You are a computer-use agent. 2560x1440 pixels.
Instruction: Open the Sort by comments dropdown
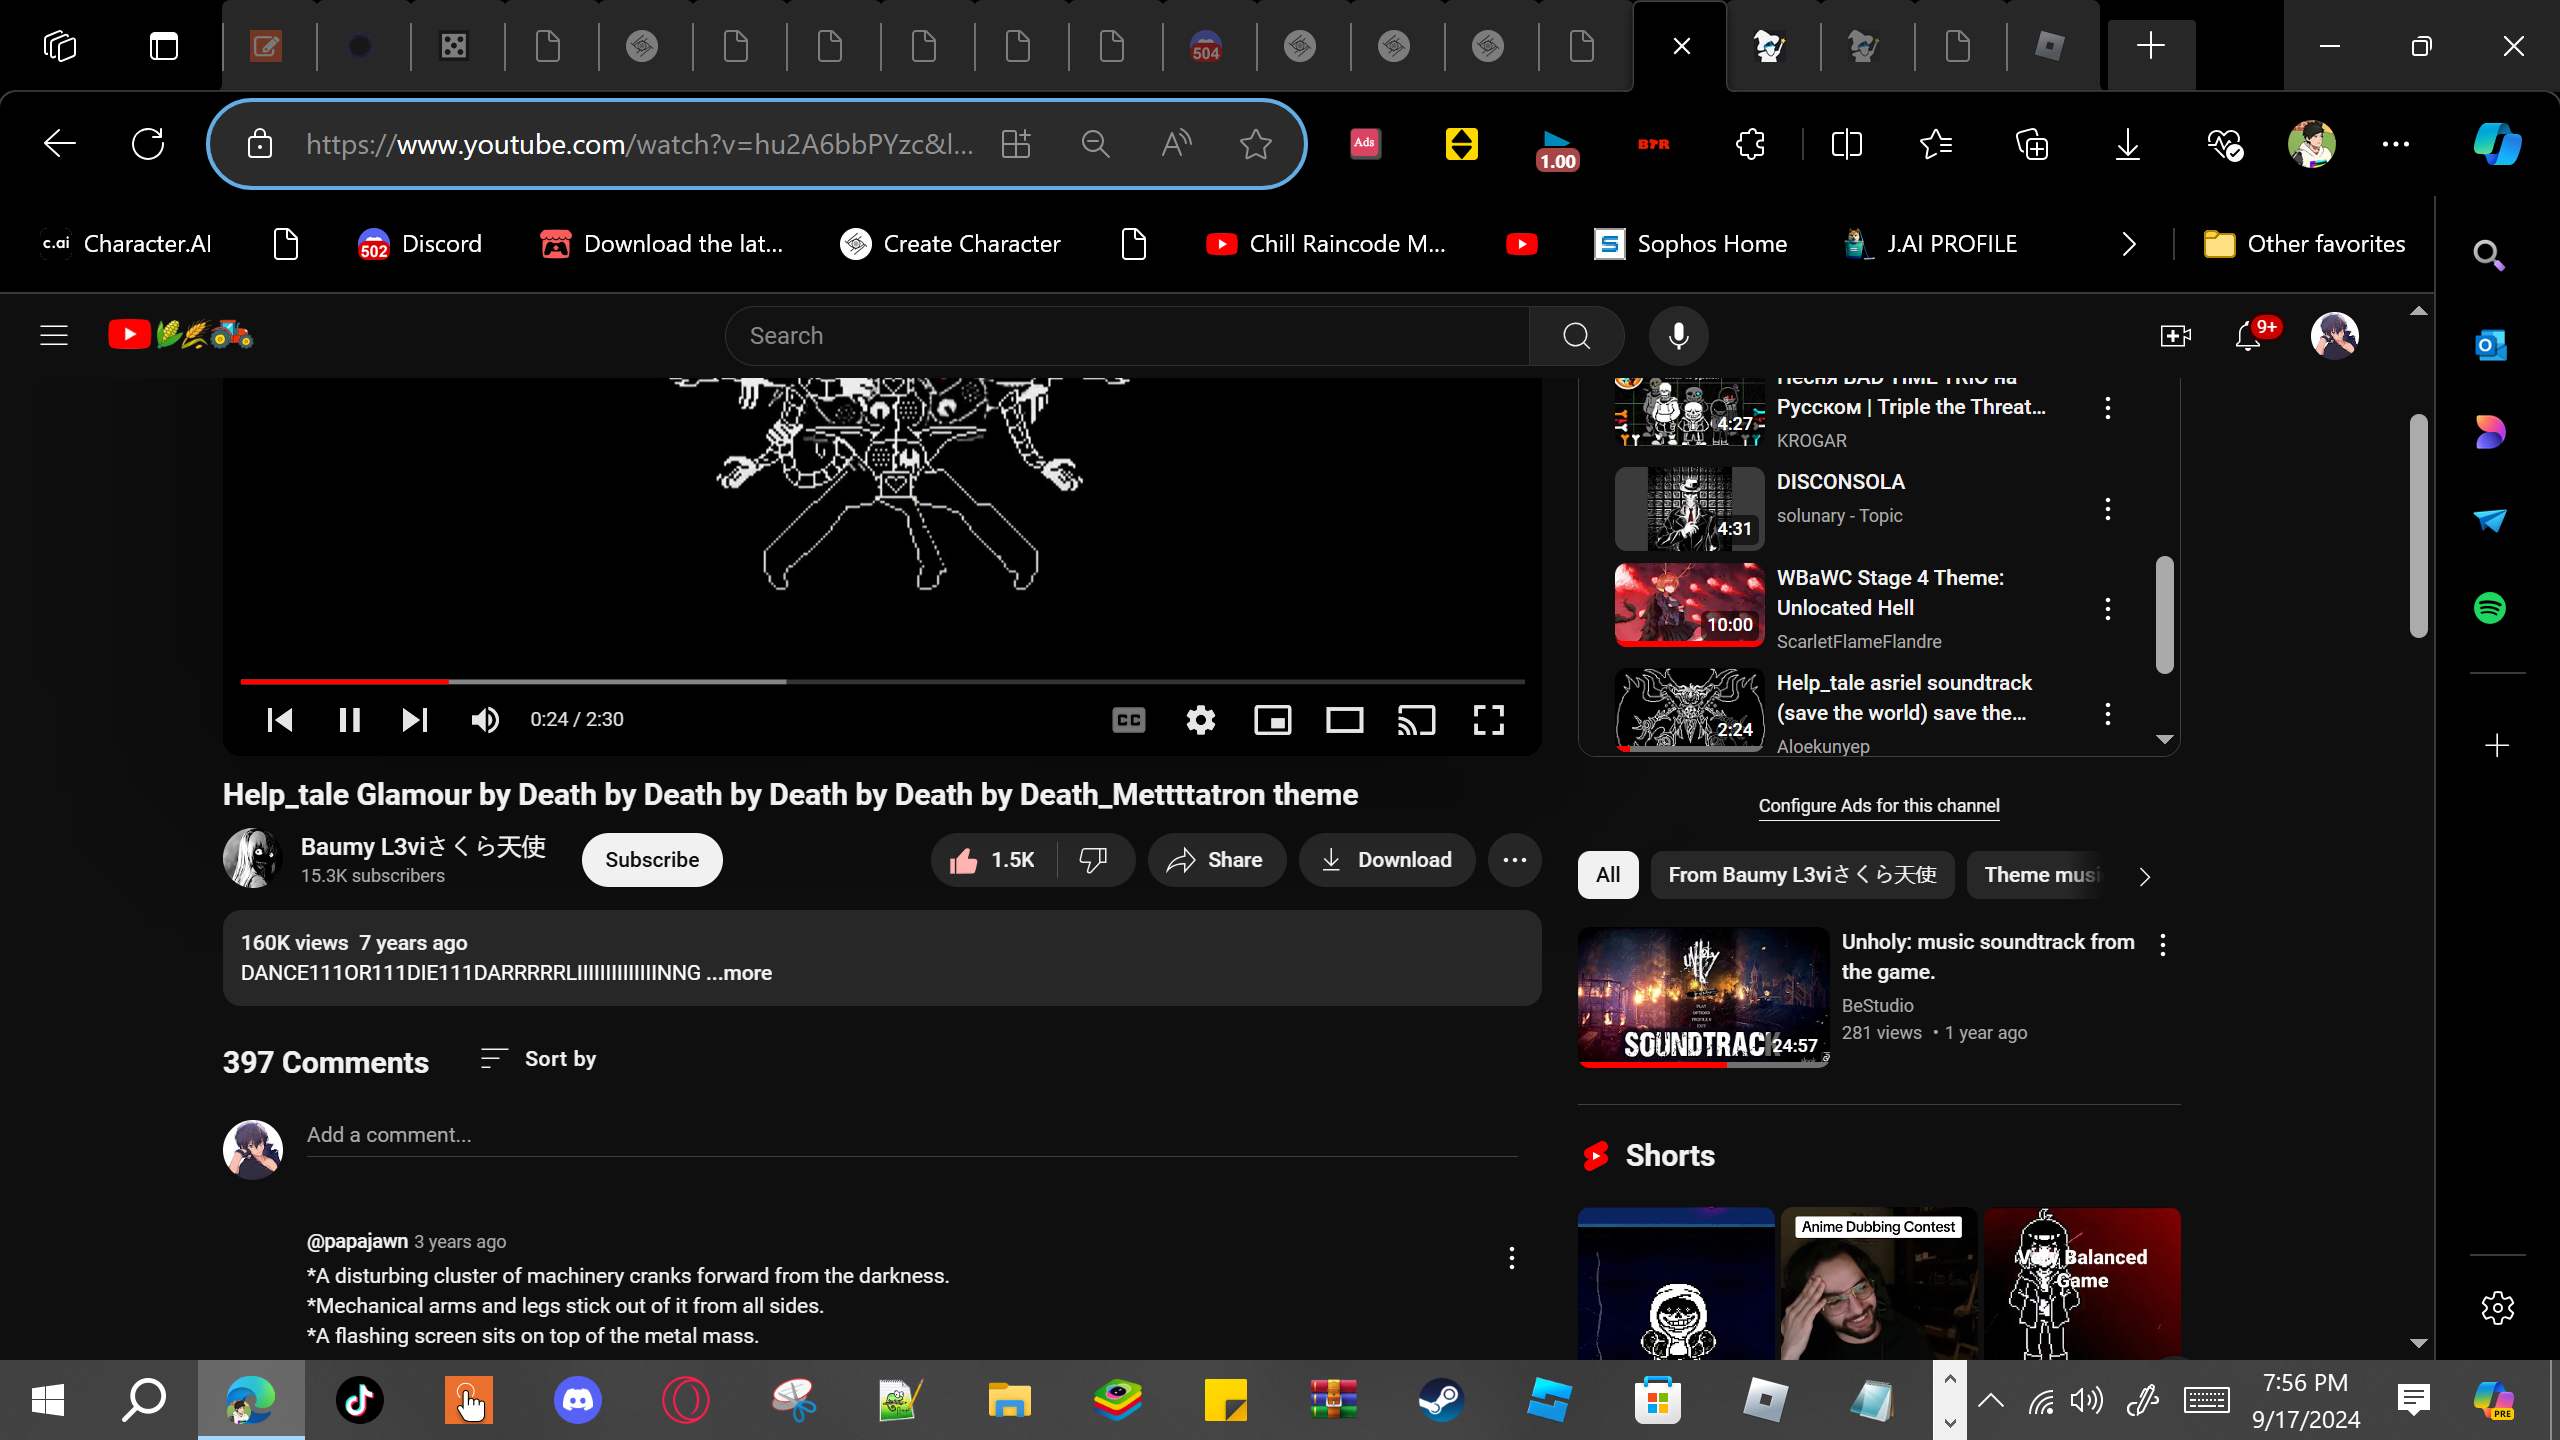[x=538, y=1059]
